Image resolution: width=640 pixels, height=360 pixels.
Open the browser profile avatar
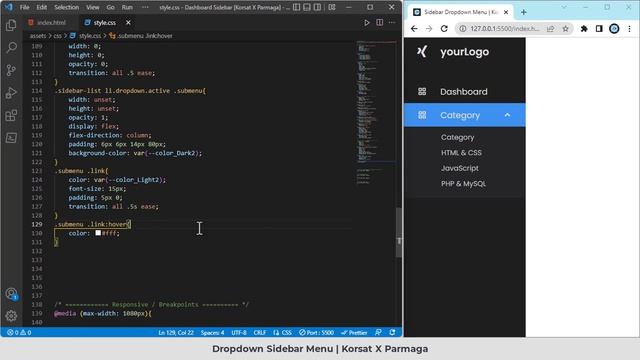[x=614, y=29]
